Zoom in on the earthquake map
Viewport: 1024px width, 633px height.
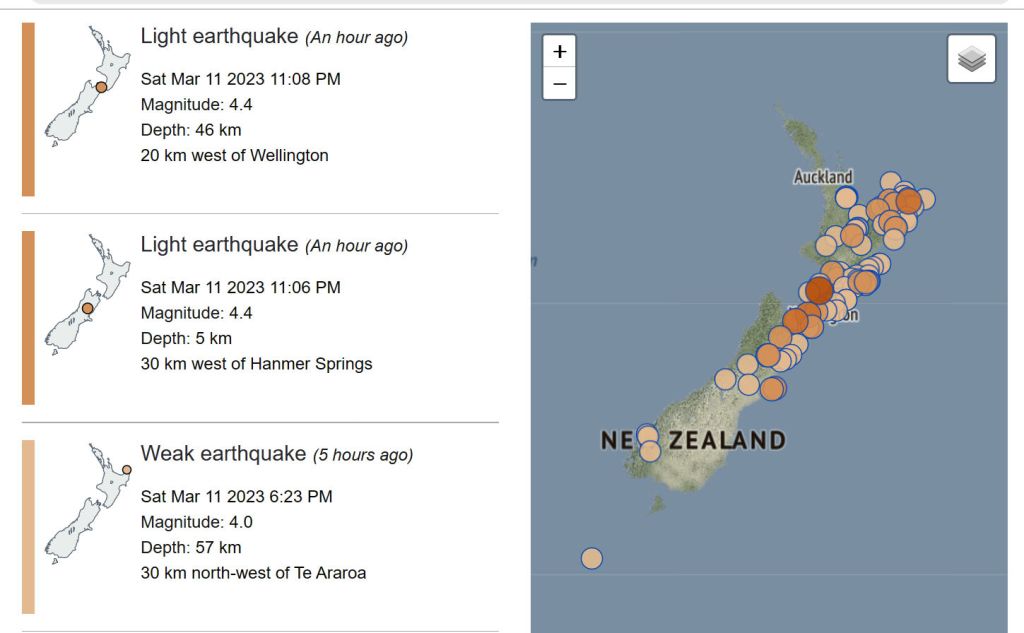click(559, 51)
